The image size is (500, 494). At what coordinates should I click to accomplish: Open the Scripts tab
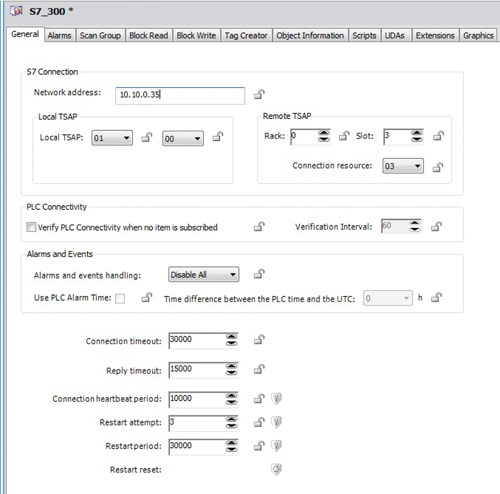tap(364, 35)
